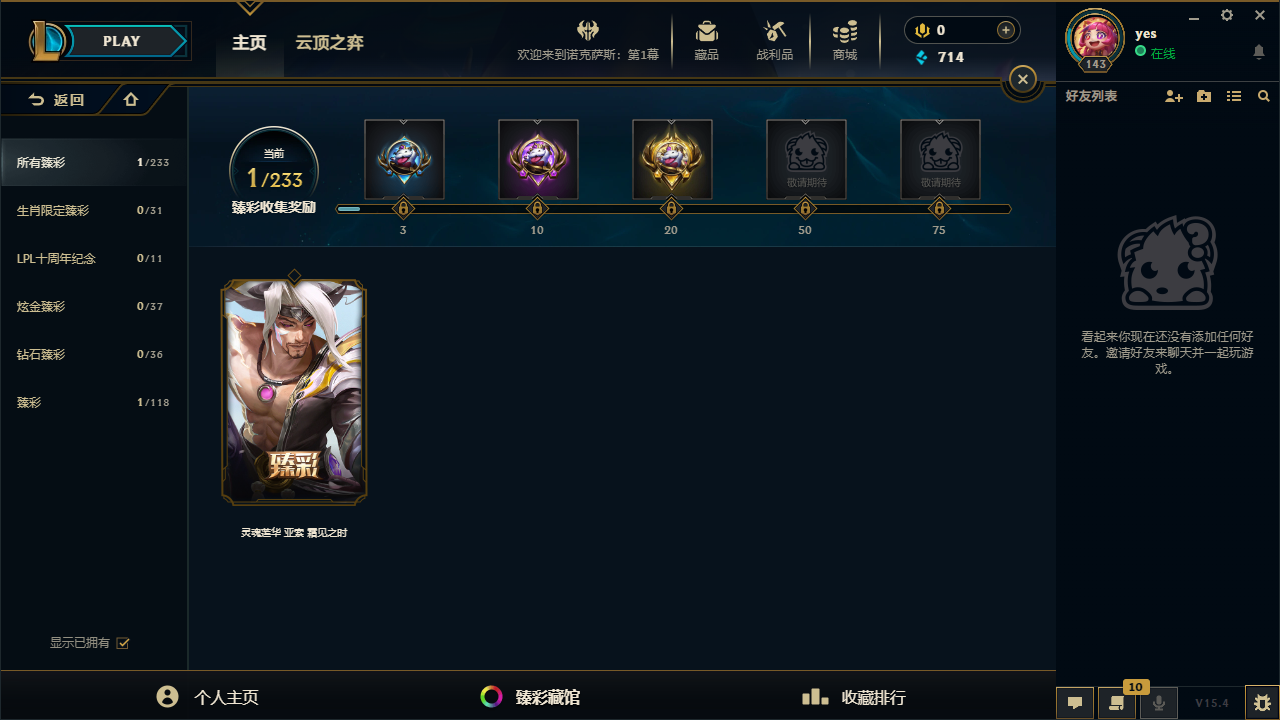This screenshot has width=1280, height=720.
Task: Open the friend list view options icon
Action: coord(1234,96)
